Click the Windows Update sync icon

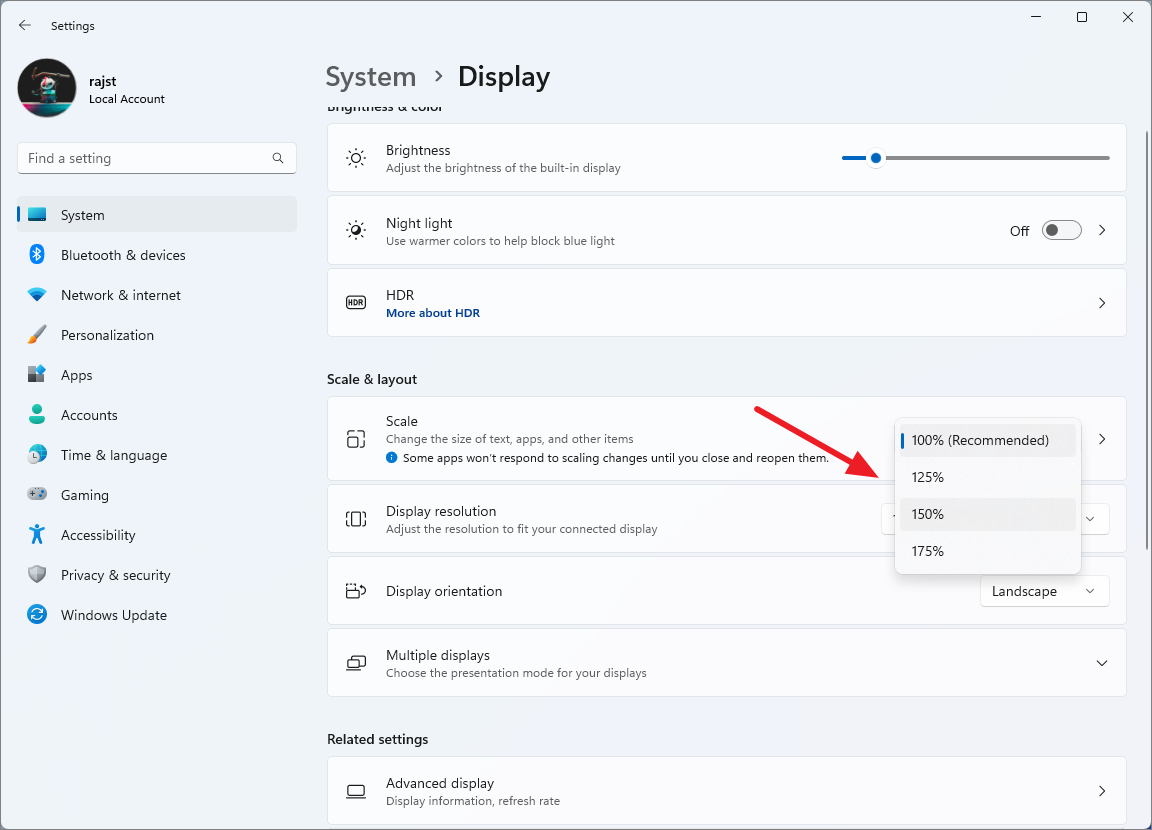tap(37, 614)
